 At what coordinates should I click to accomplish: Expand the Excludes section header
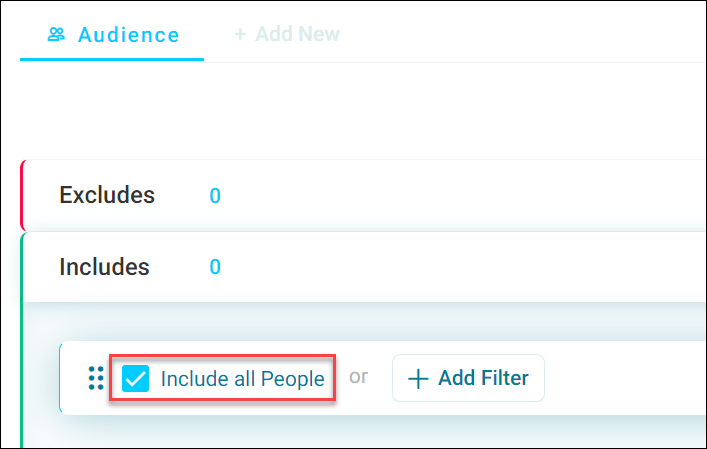[x=364, y=195]
